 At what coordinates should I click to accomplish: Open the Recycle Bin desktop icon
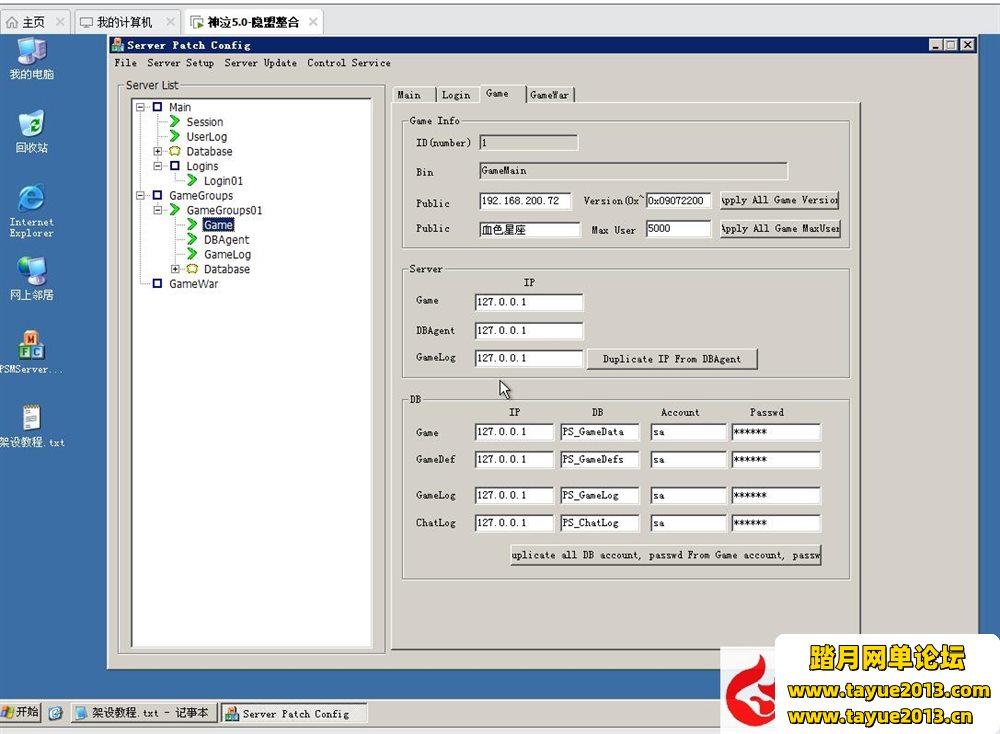32,124
